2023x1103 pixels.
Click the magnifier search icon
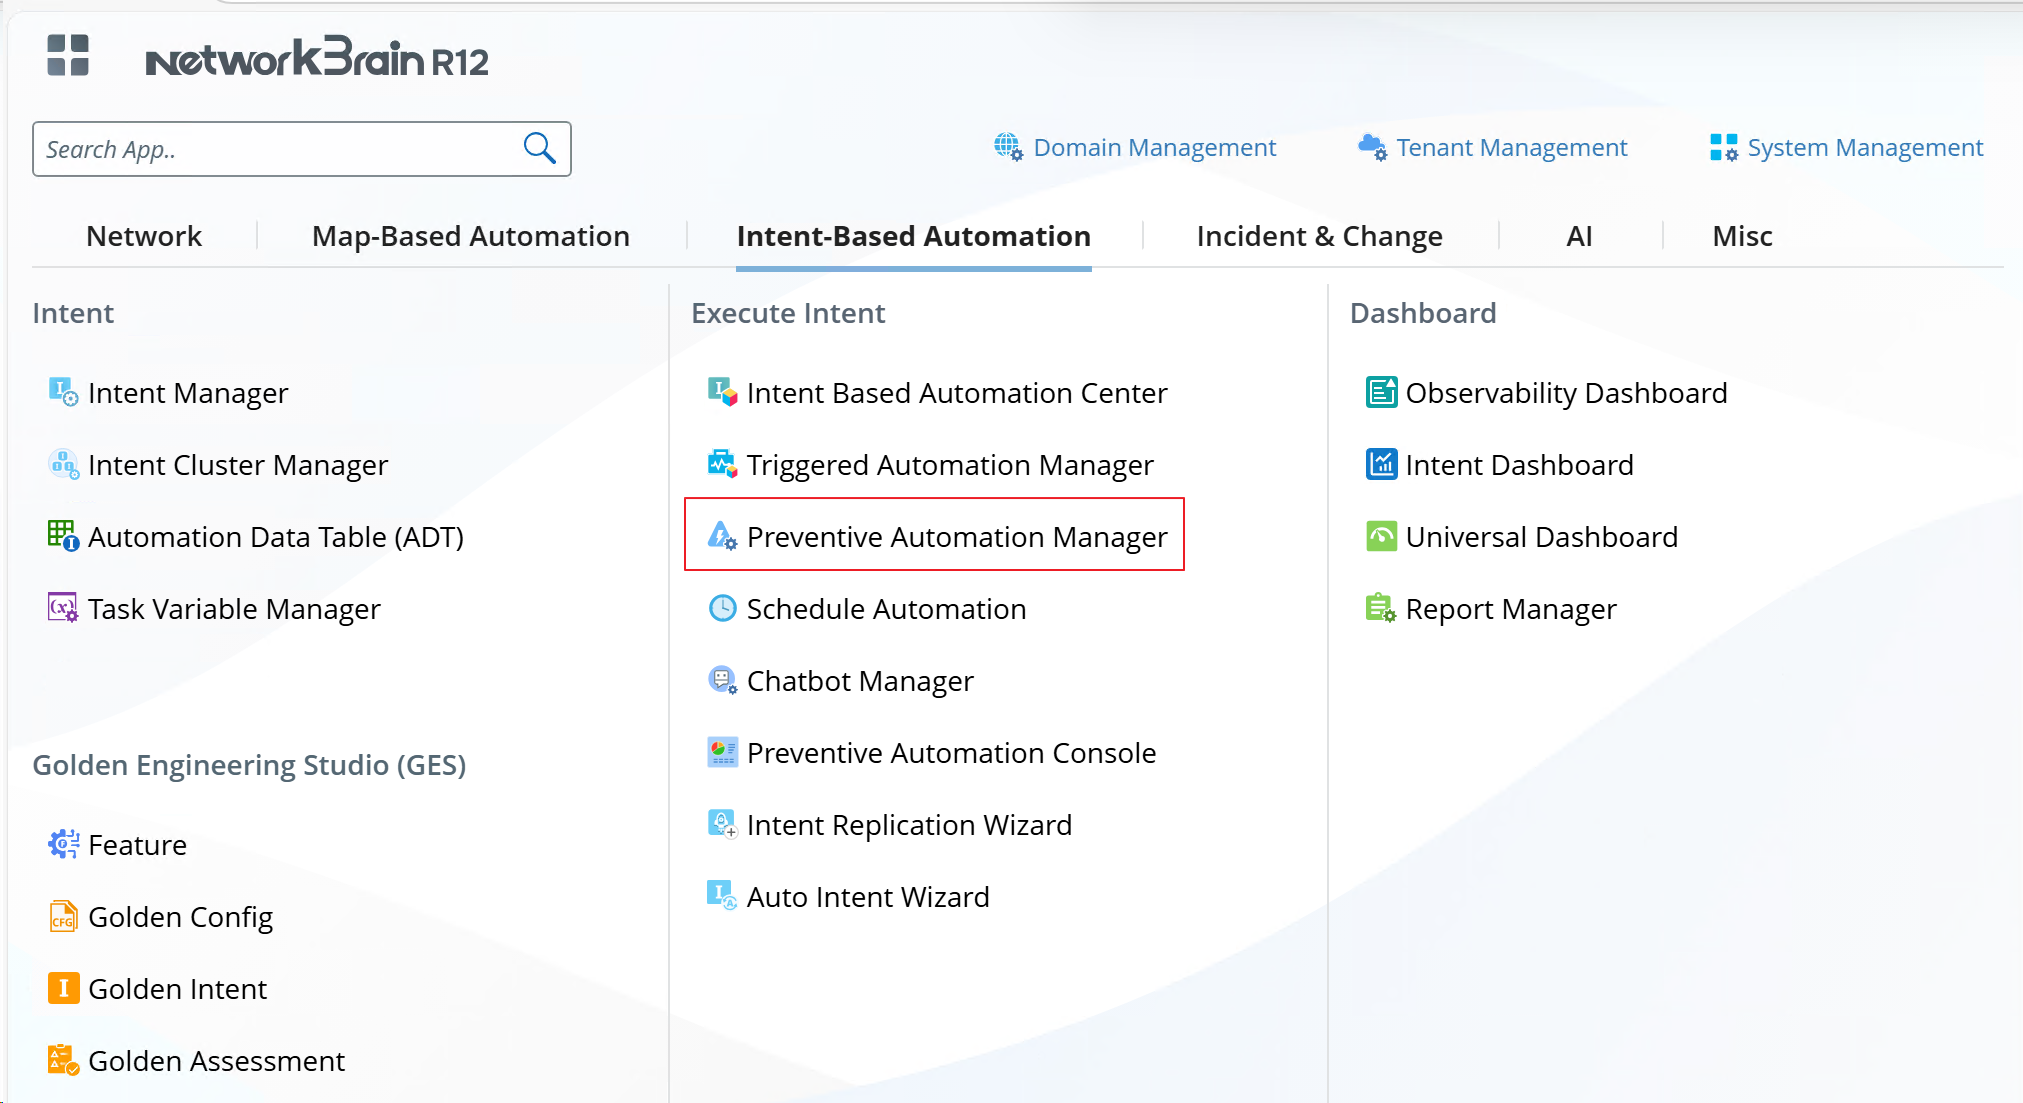pyautogui.click(x=539, y=148)
